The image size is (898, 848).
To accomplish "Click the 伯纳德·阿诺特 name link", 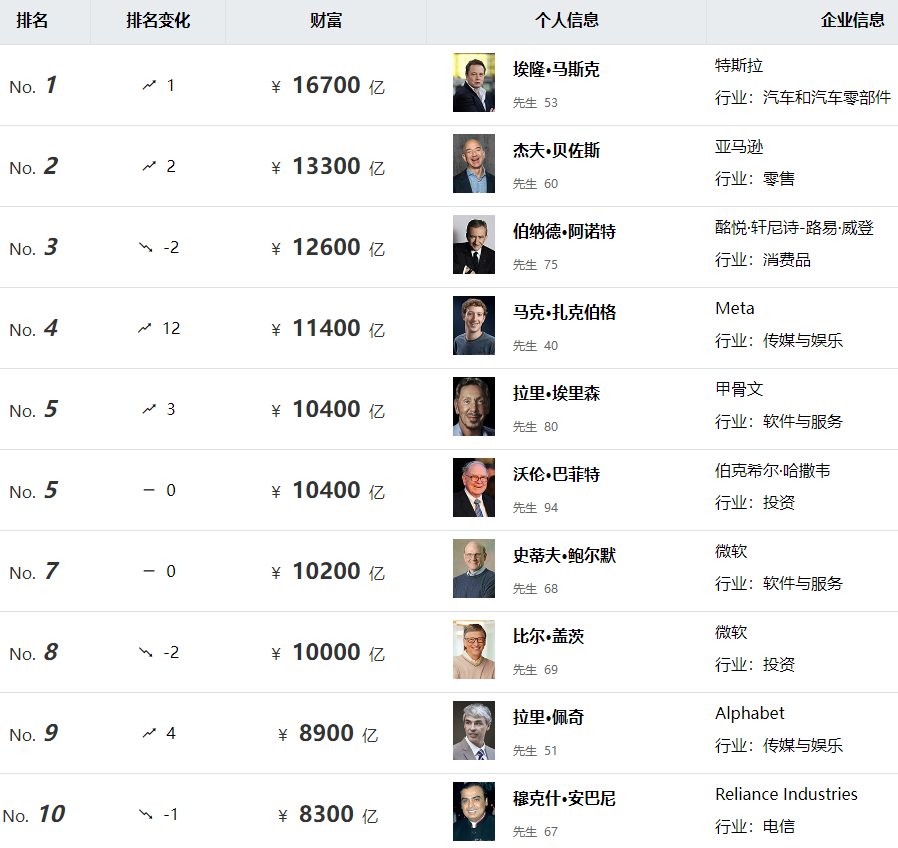I will (x=564, y=232).
